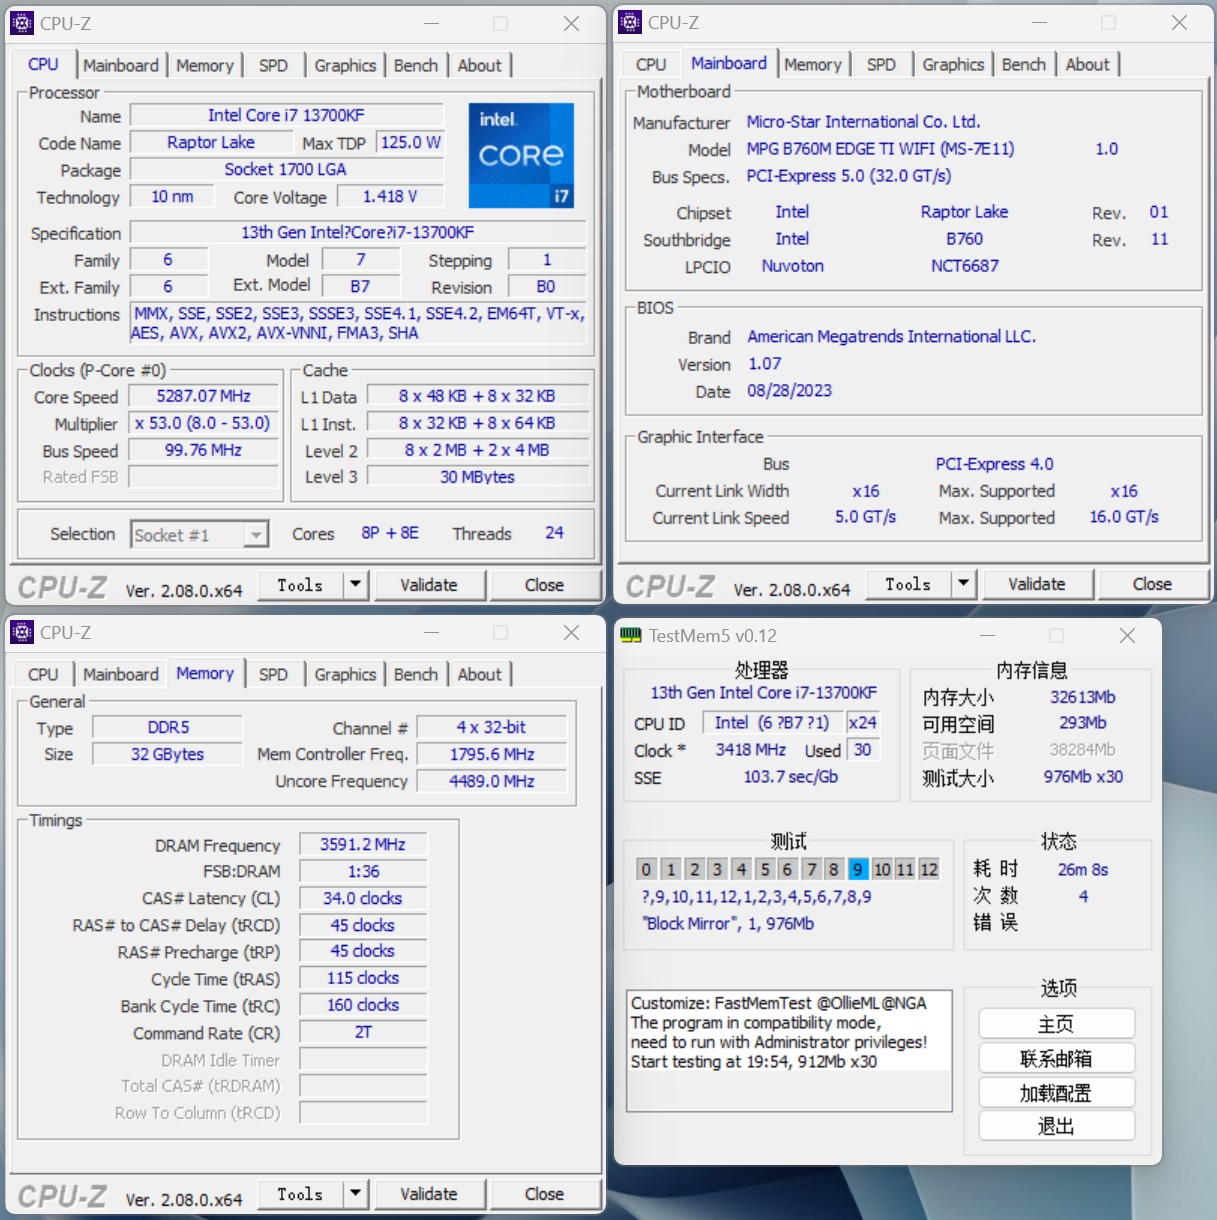This screenshot has height=1220, width=1217.
Task: Click the Core Voltage value 1.418 V
Action: [390, 197]
